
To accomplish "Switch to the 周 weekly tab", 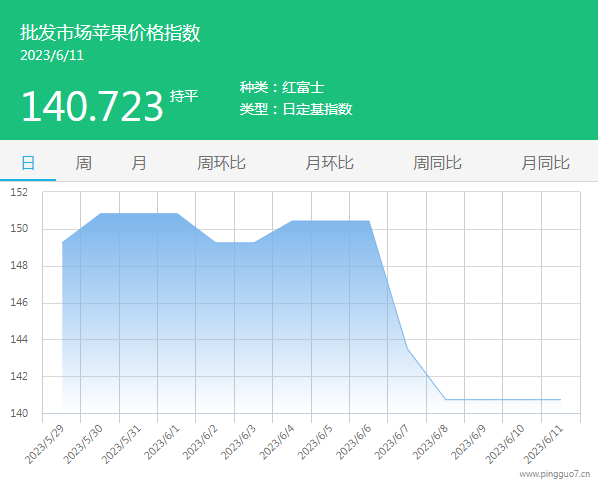I will point(84,163).
